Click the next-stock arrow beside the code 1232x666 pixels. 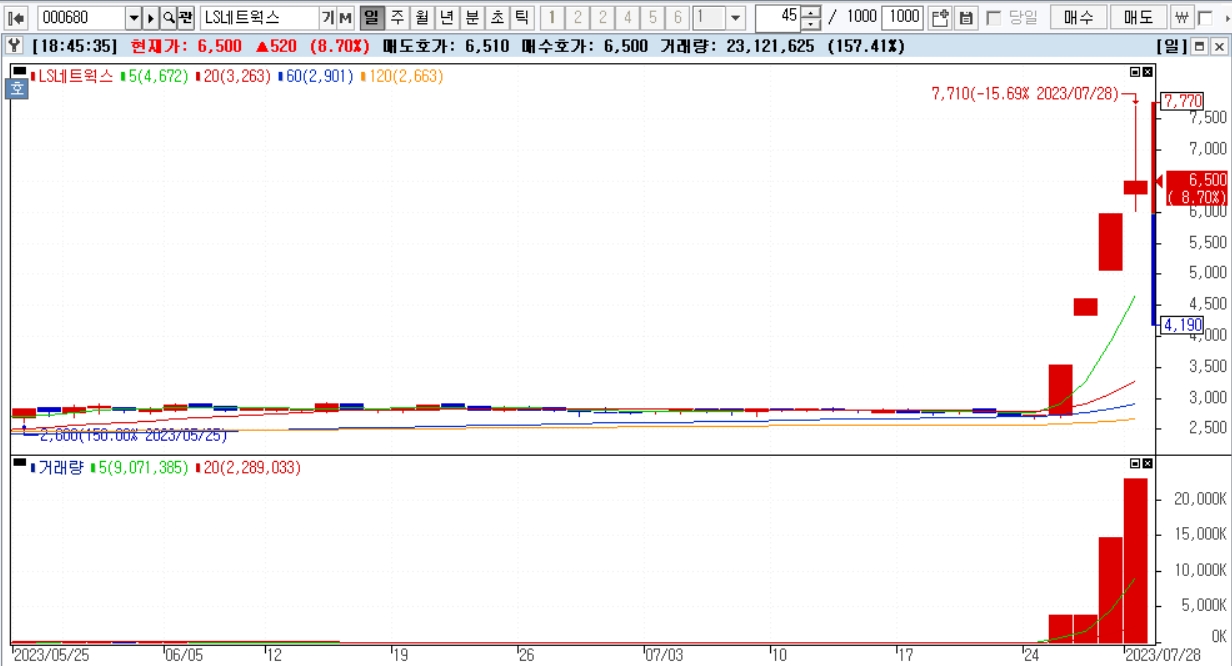tap(151, 17)
